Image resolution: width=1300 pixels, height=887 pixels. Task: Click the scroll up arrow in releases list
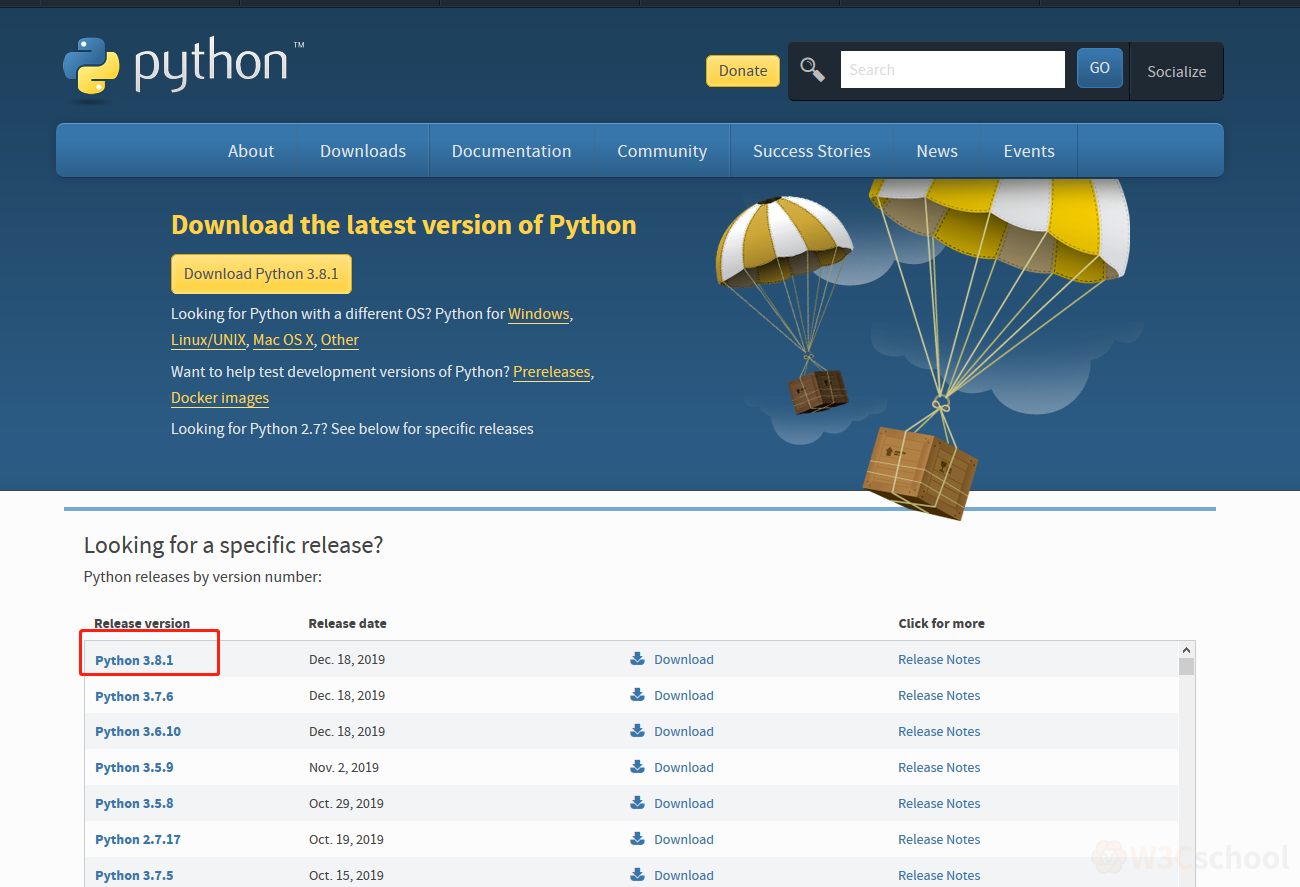click(x=1186, y=650)
